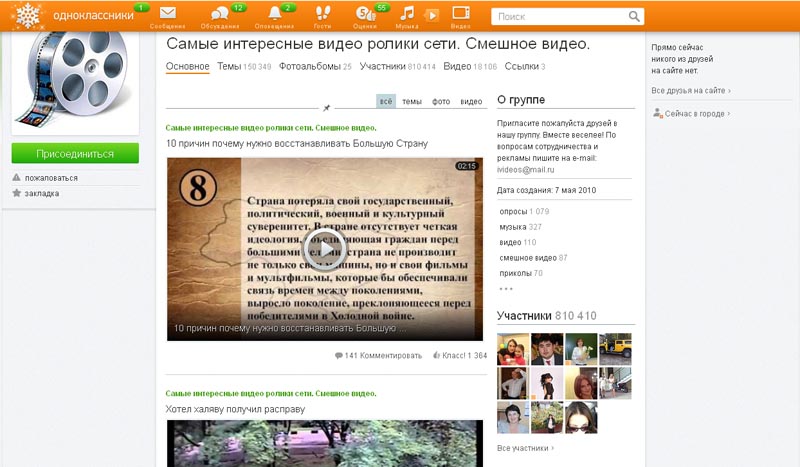Image resolution: width=800 pixels, height=467 pixels.
Task: Open the опросы 1 079 tag
Action: tap(524, 211)
